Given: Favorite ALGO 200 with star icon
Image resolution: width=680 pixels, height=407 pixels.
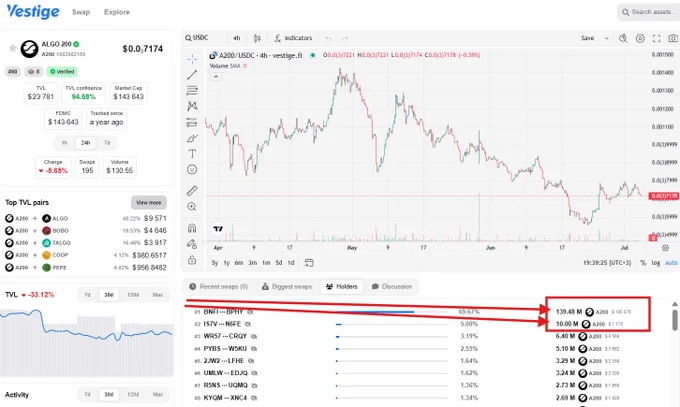Looking at the screenshot, I should (x=13, y=48).
